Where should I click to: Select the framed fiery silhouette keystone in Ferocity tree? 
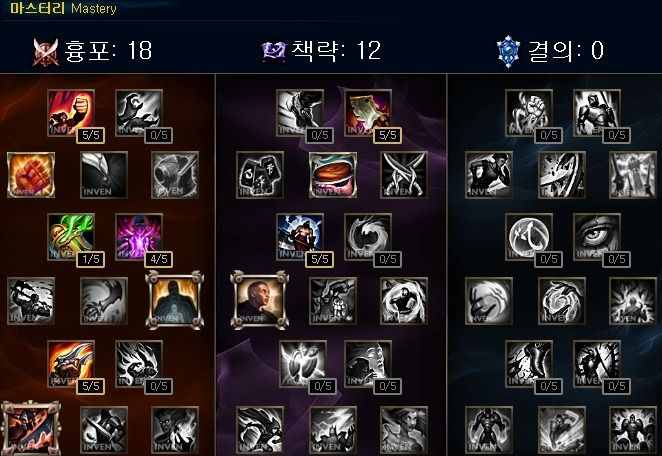pos(175,300)
